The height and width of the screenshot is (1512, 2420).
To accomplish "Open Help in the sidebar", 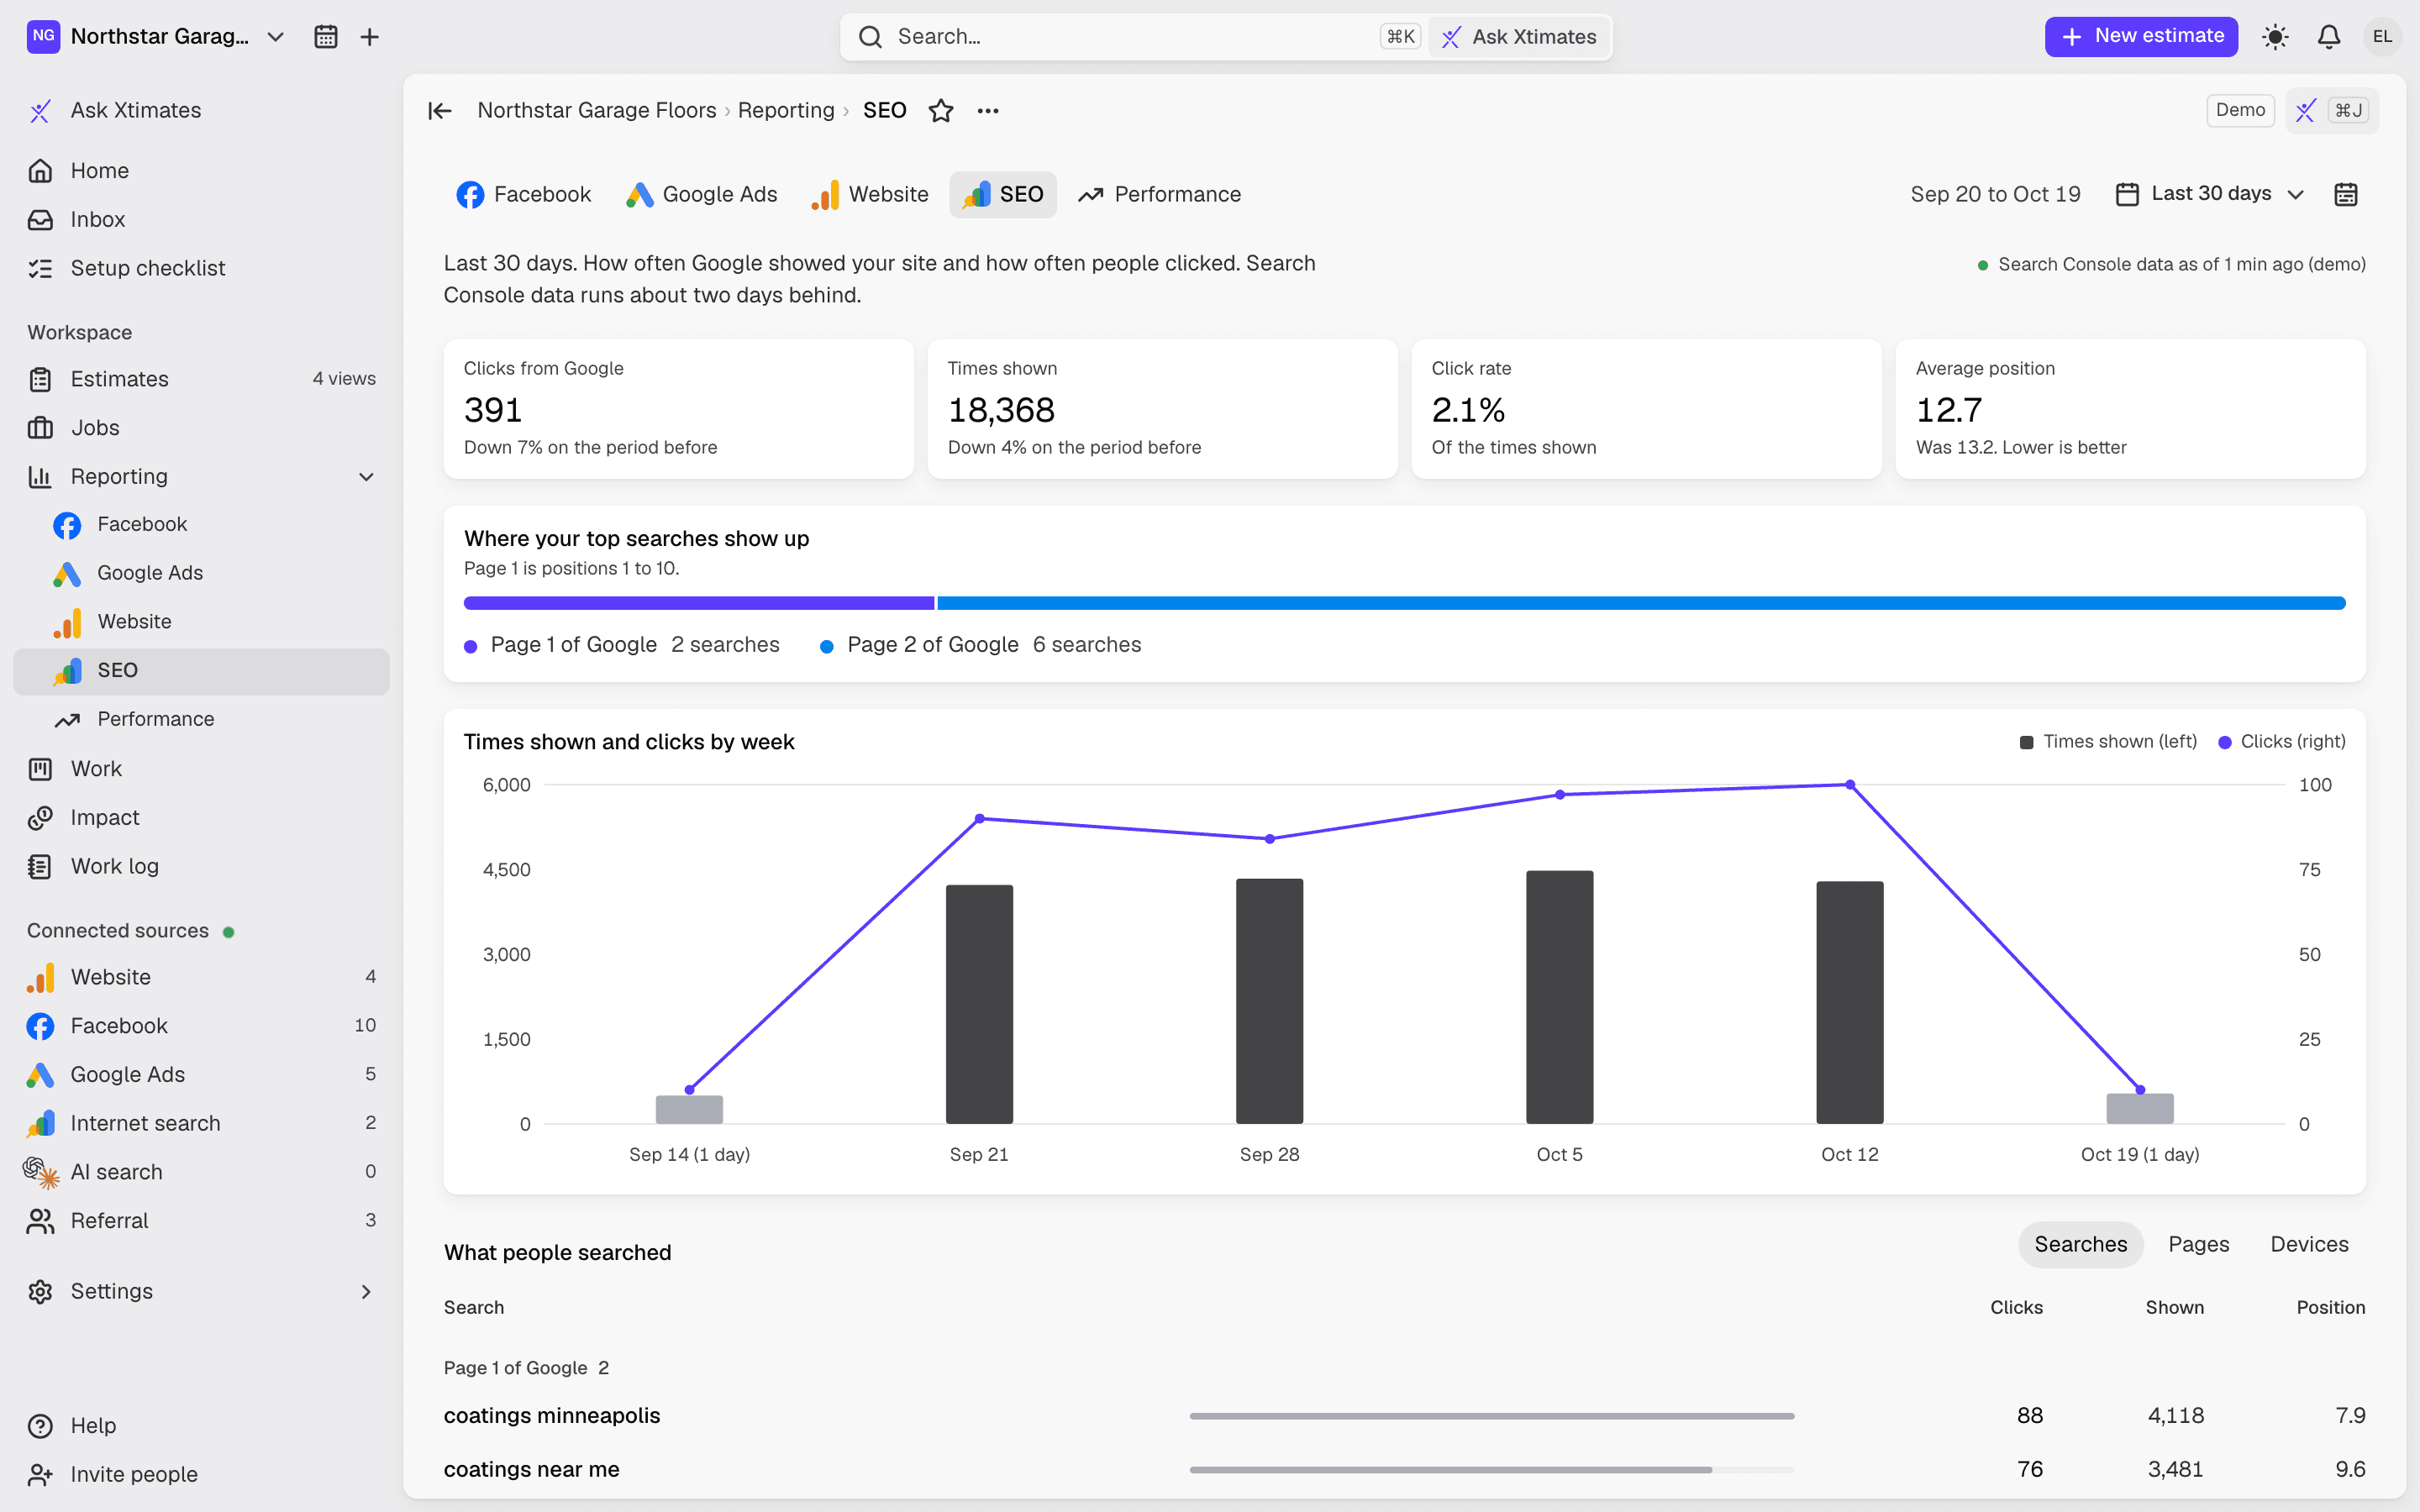I will point(201,1426).
